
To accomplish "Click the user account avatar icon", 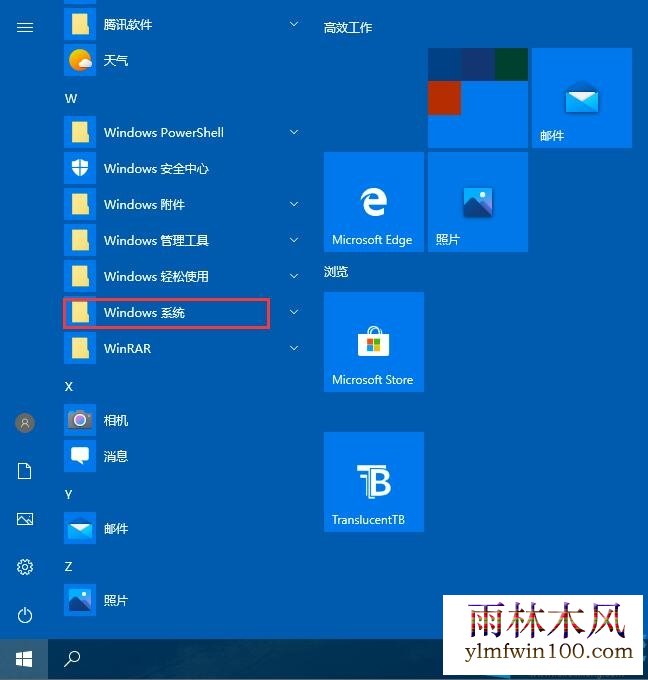I will coord(25,422).
